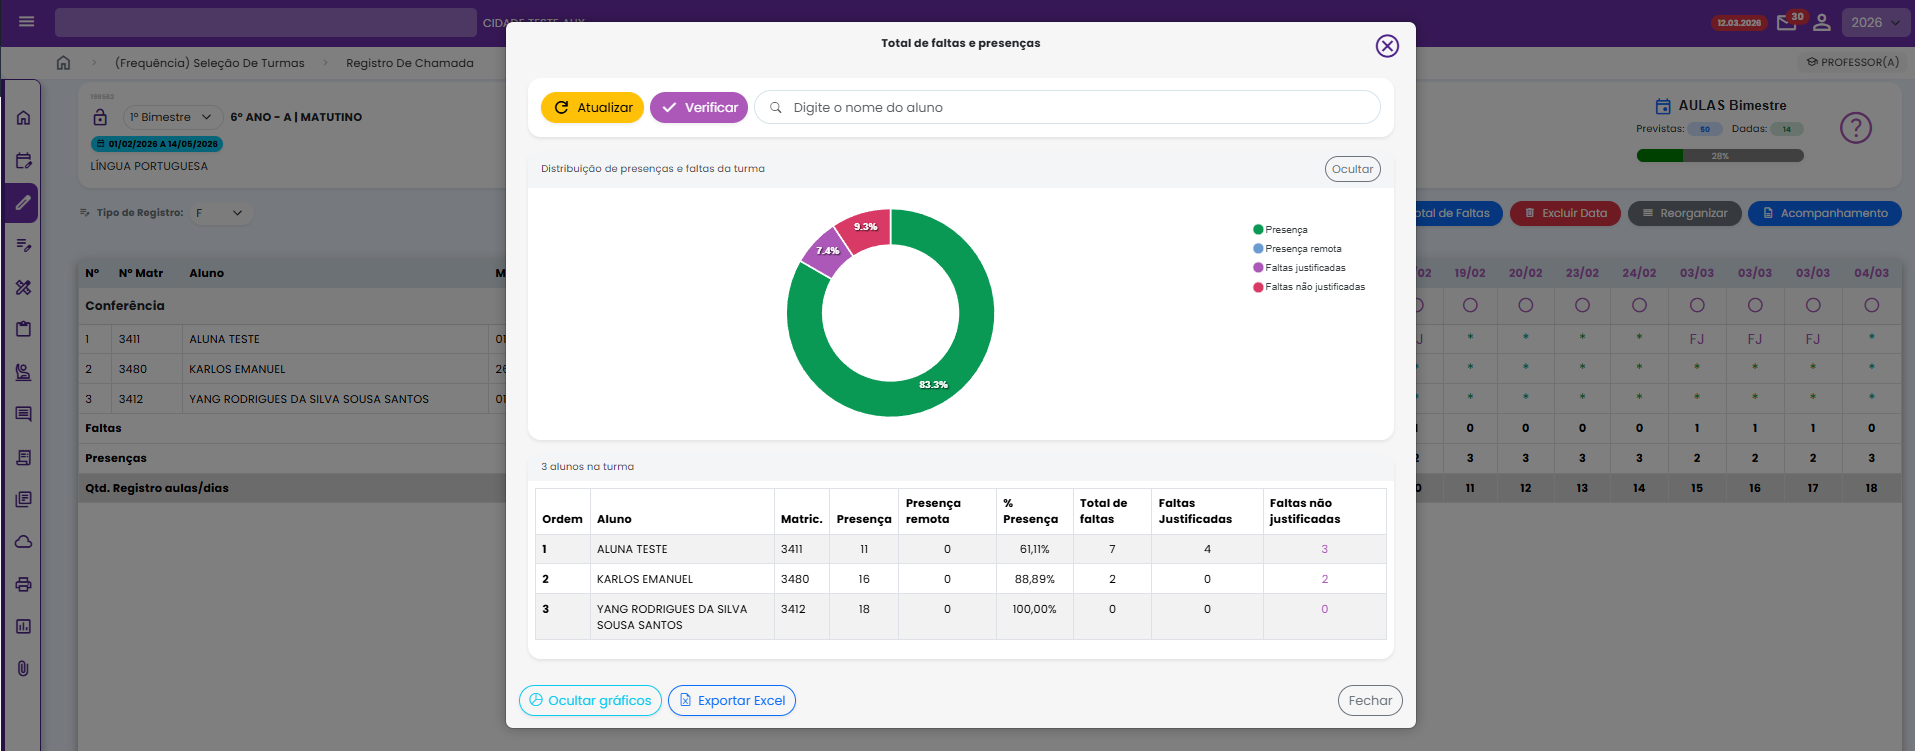Click the hamburger menu icon
Screen dimensions: 1915x751
click(x=27, y=22)
